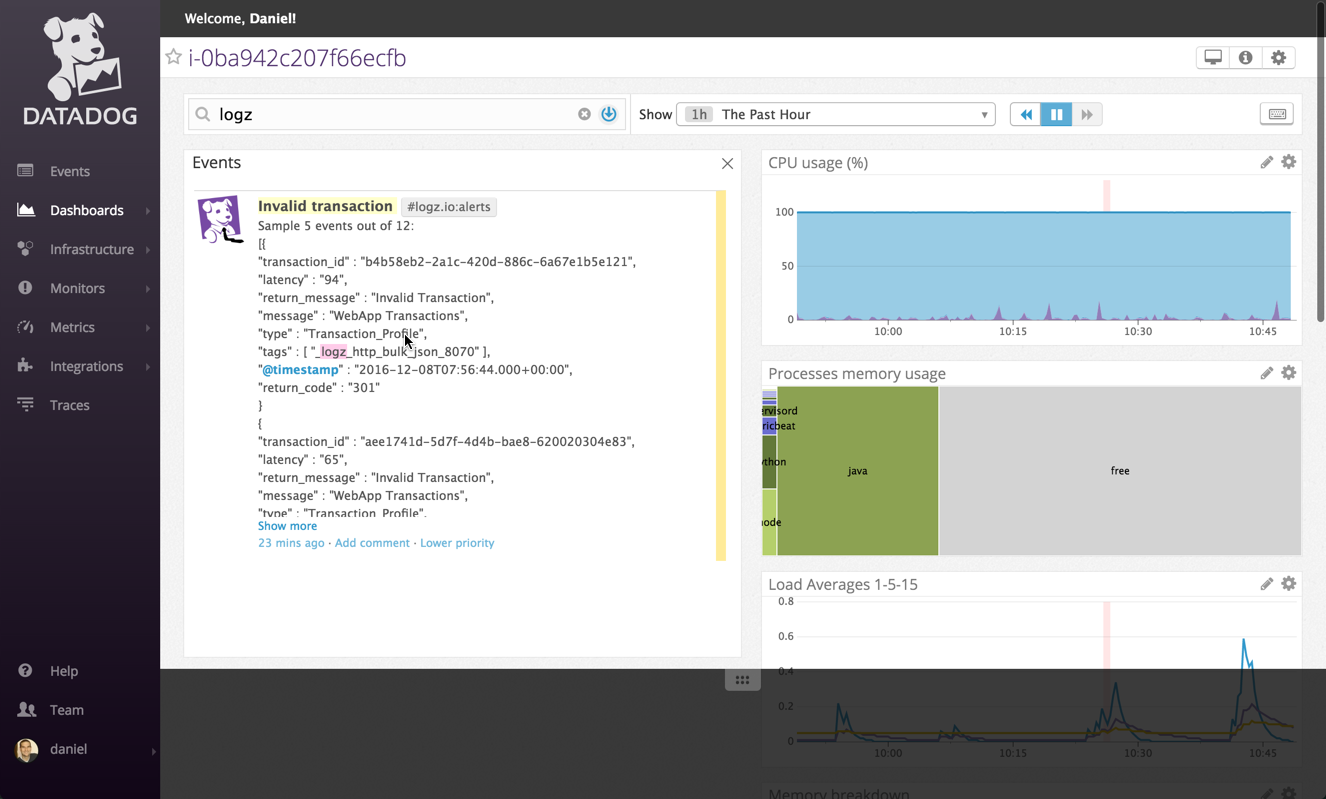Step the time window backward

tap(1025, 114)
